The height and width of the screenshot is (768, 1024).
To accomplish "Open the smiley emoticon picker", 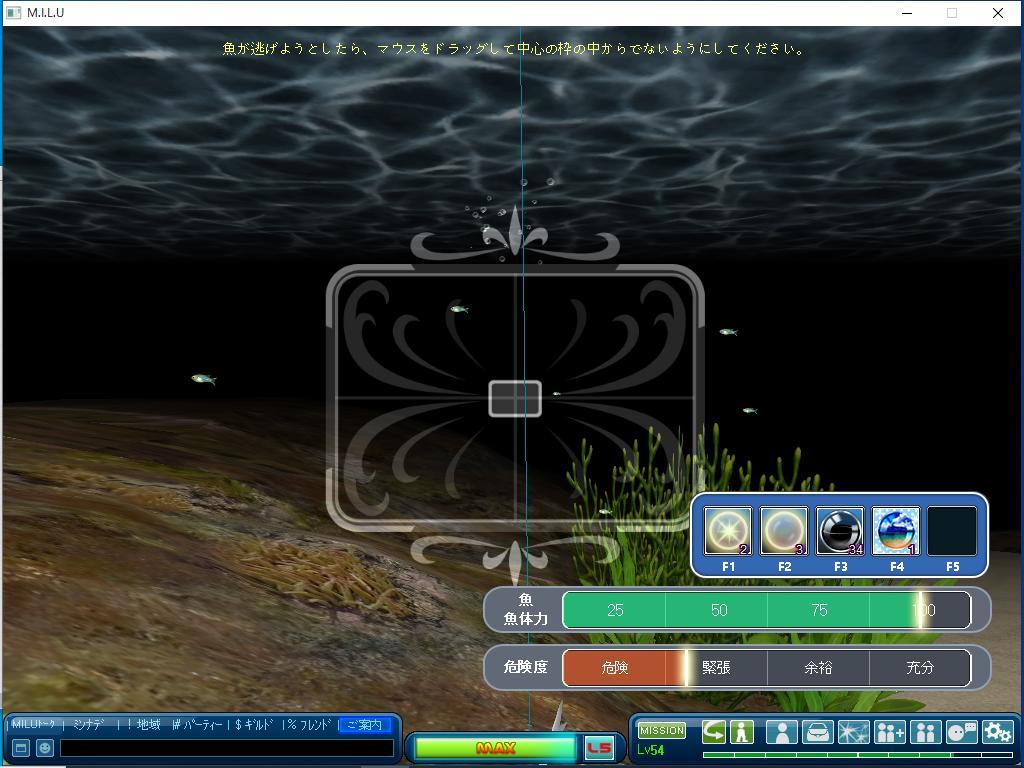I will tap(44, 748).
